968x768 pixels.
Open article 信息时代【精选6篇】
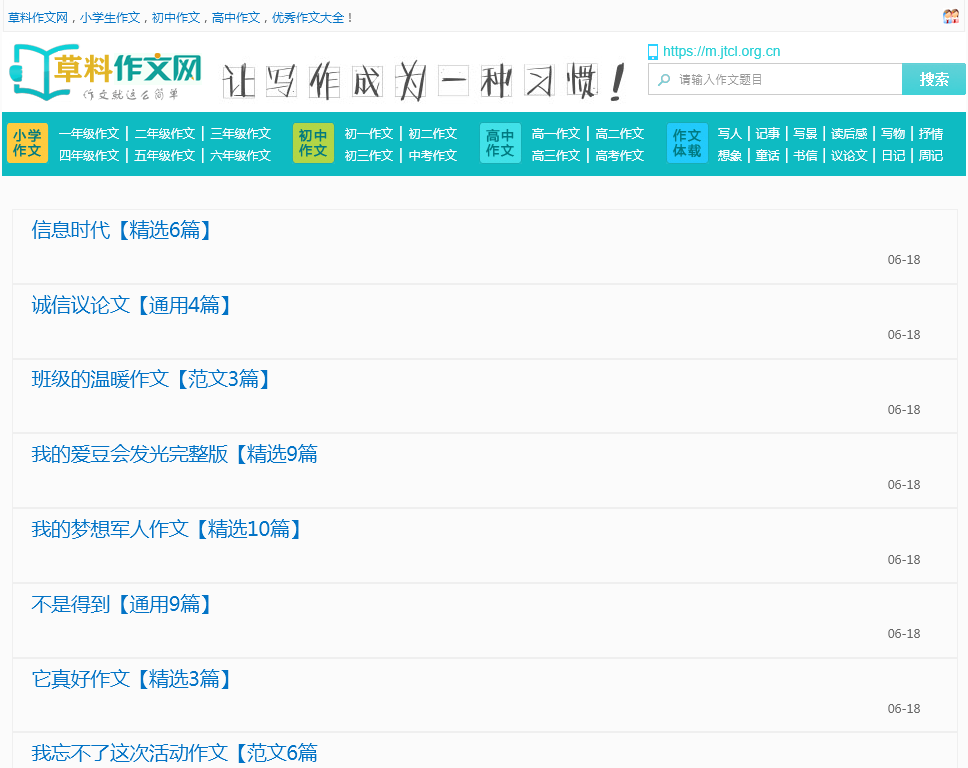pos(122,230)
